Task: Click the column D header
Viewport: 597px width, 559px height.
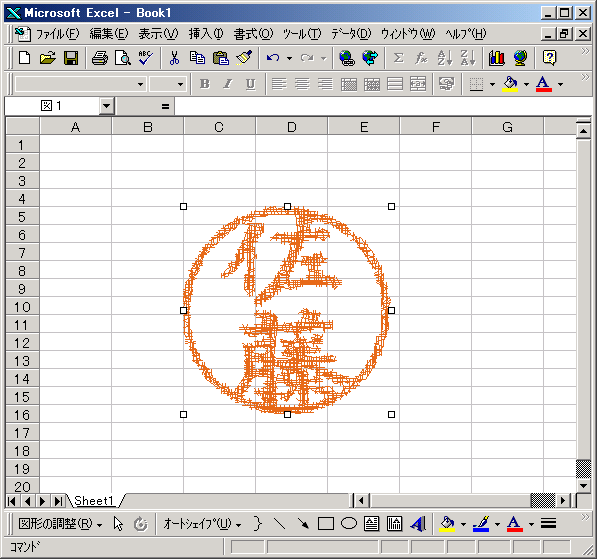Action: point(292,127)
